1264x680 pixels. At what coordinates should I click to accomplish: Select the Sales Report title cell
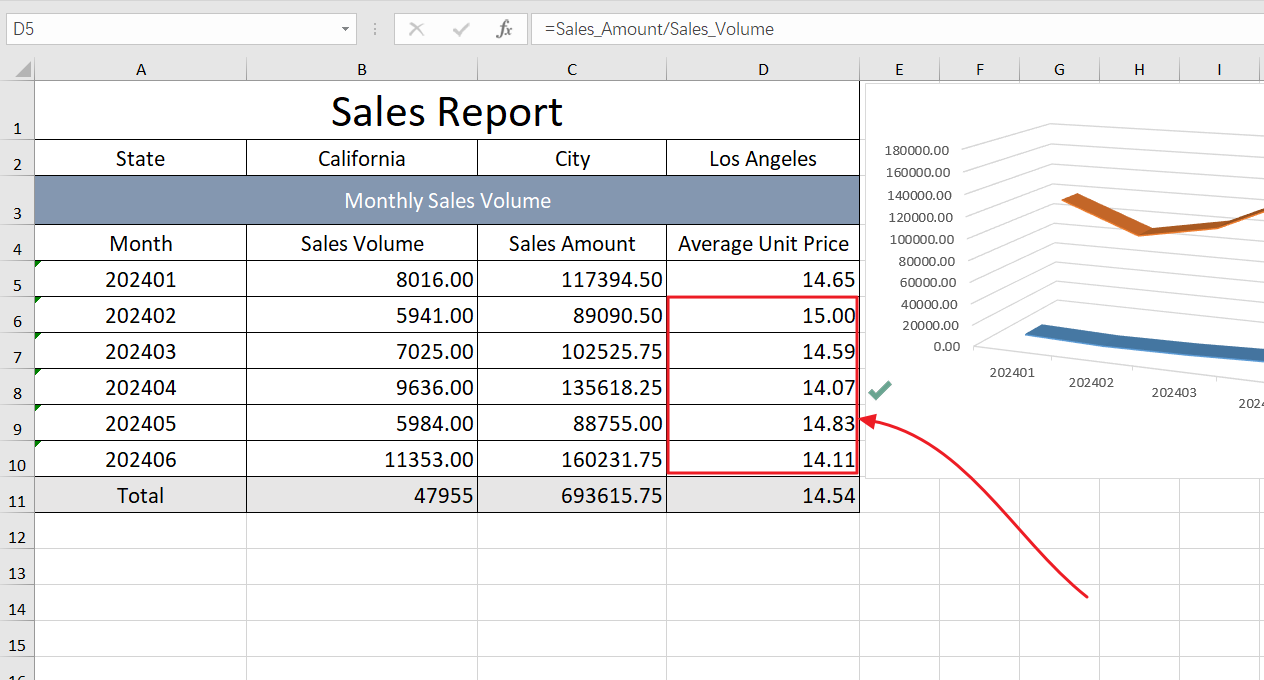pyautogui.click(x=446, y=111)
